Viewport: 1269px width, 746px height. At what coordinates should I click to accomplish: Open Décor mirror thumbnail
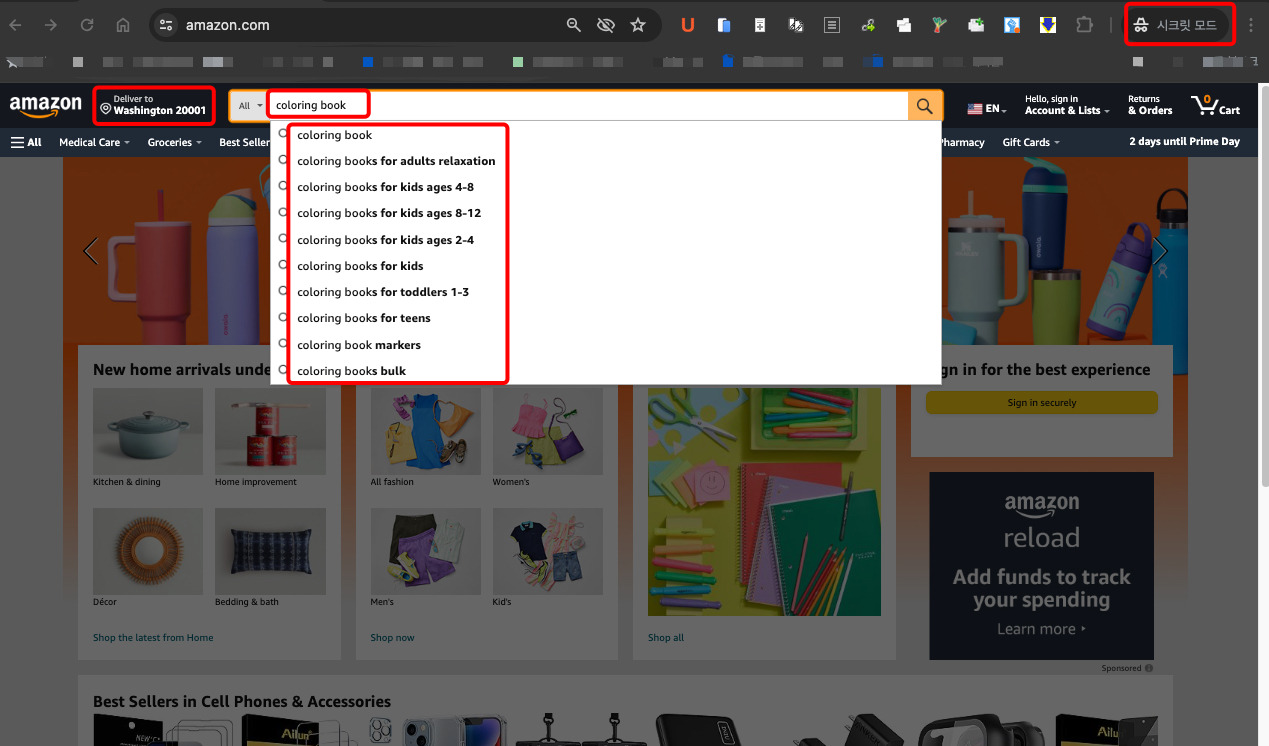pyautogui.click(x=148, y=551)
